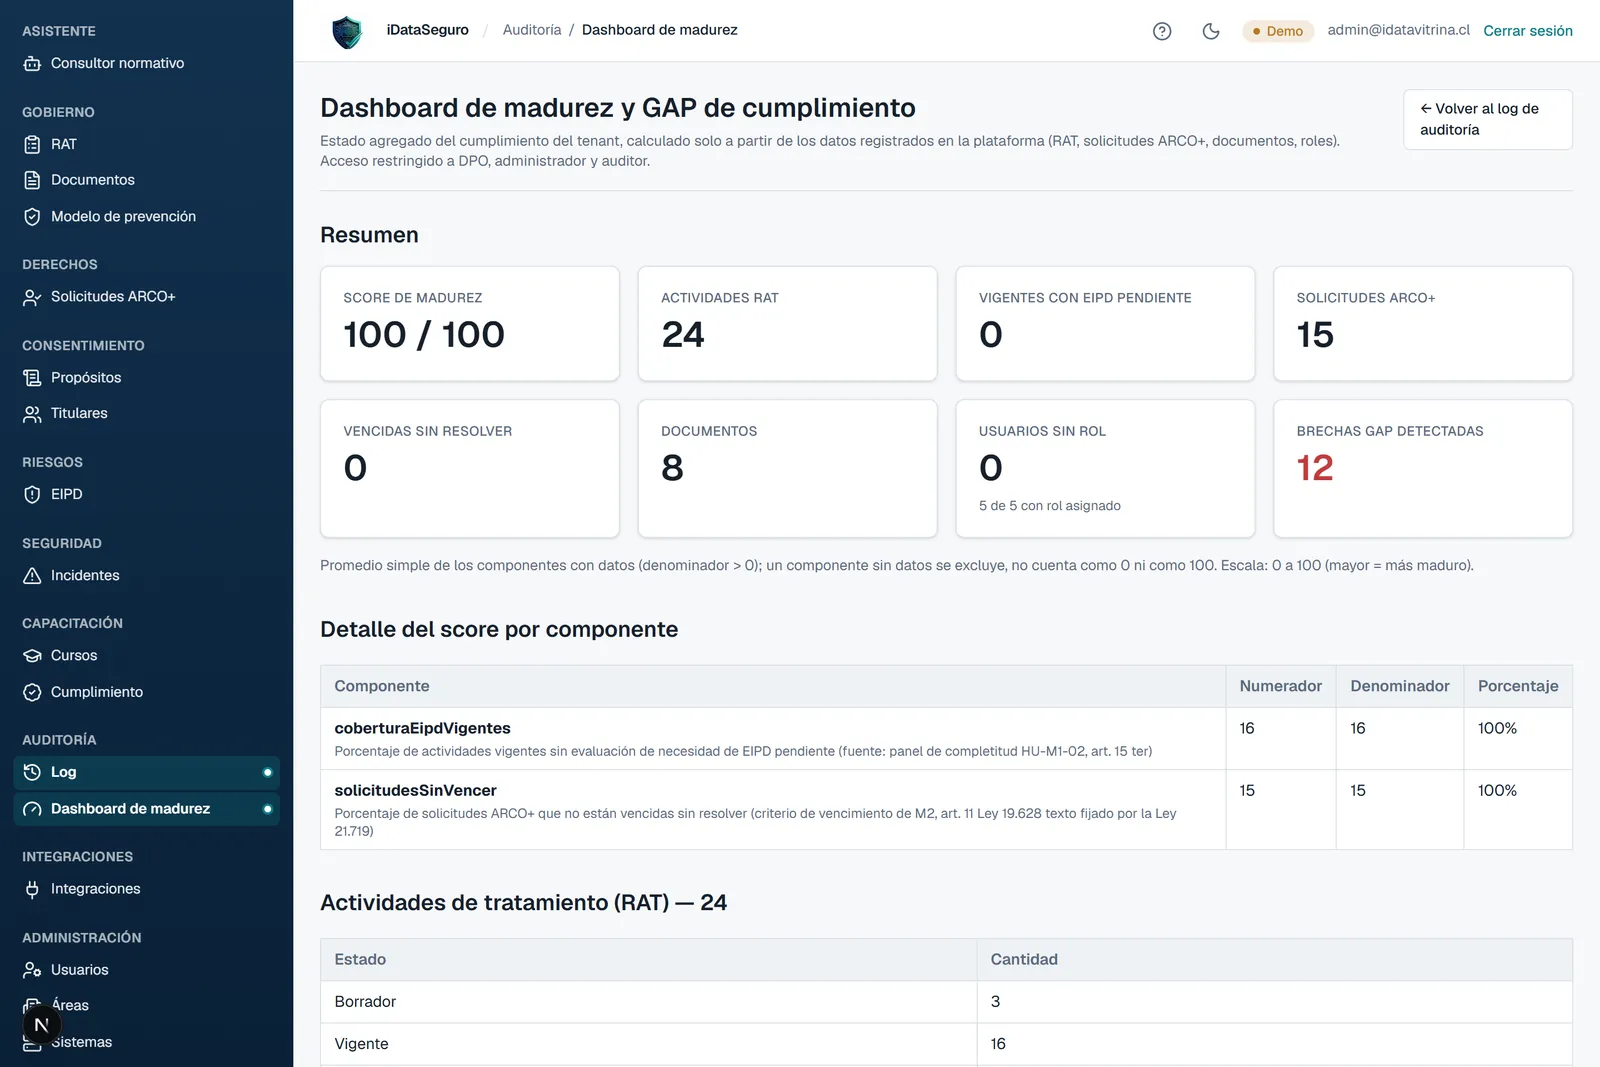Viewport: 1600px width, 1067px height.
Task: Click the Solicitudes ARCO+ user icon
Action: coord(32,297)
